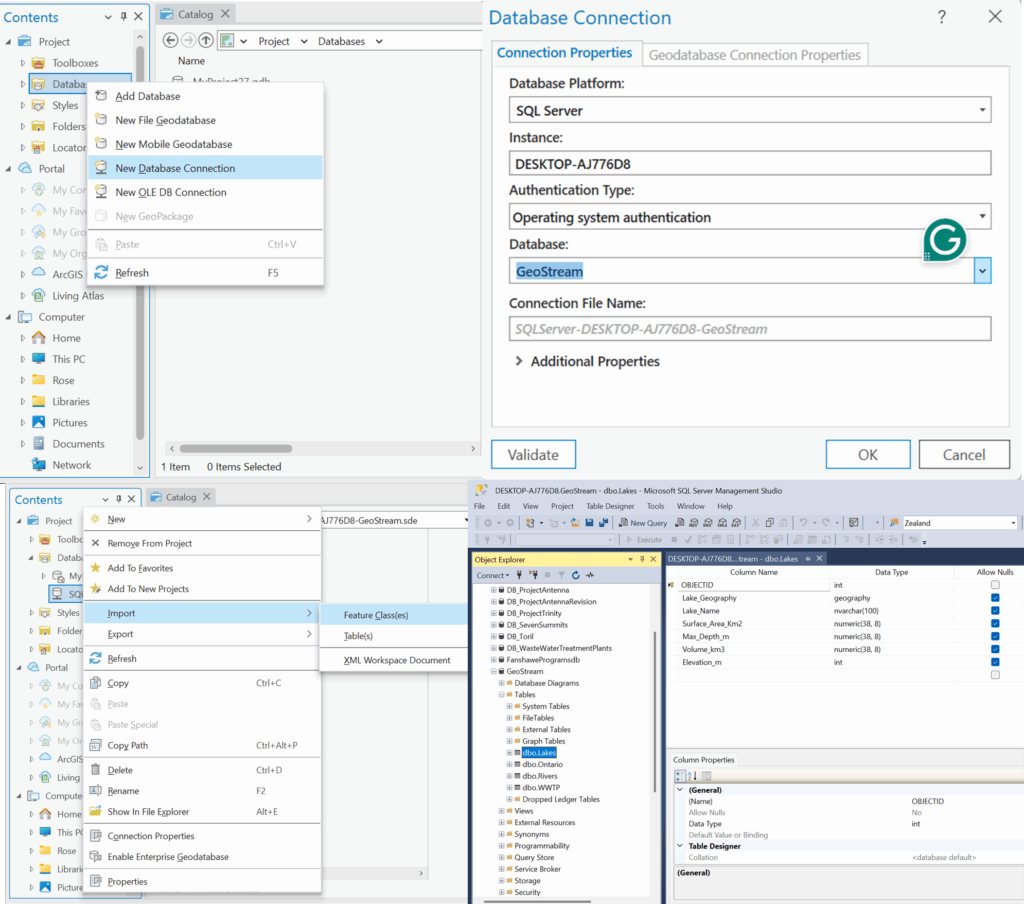Click OK in the Database Connection dialog
Image resolution: width=1024 pixels, height=904 pixels.
pos(867,454)
